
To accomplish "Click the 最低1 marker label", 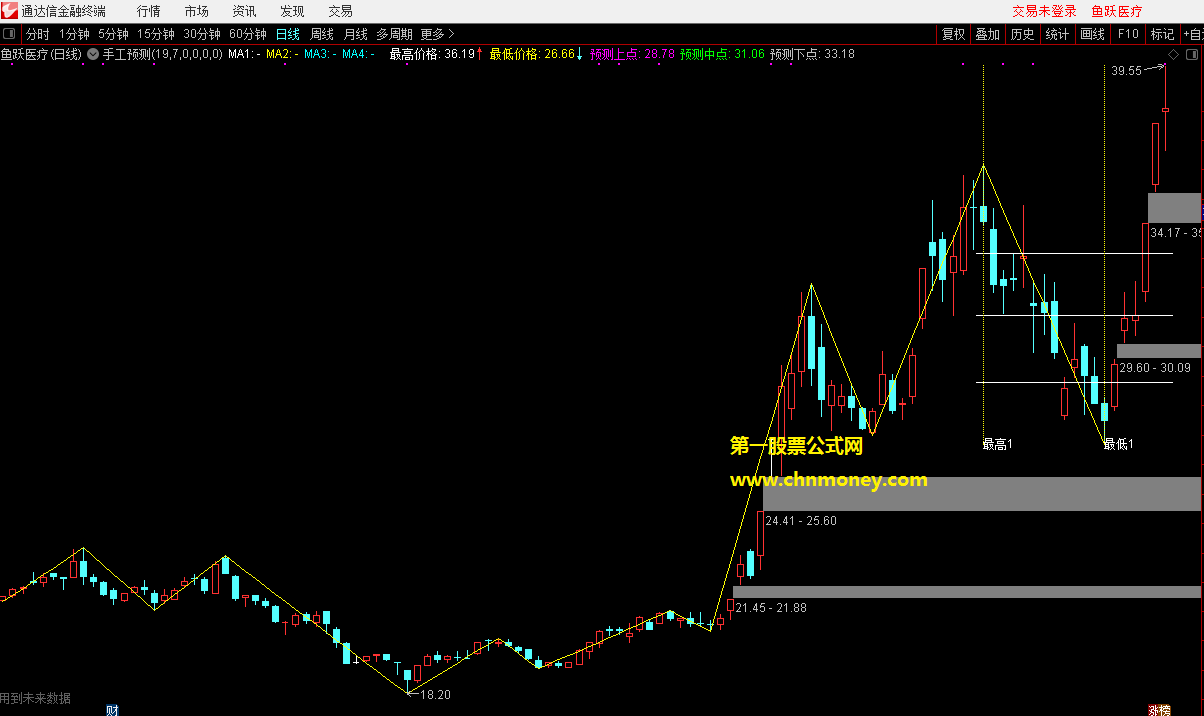I will 1118,444.
